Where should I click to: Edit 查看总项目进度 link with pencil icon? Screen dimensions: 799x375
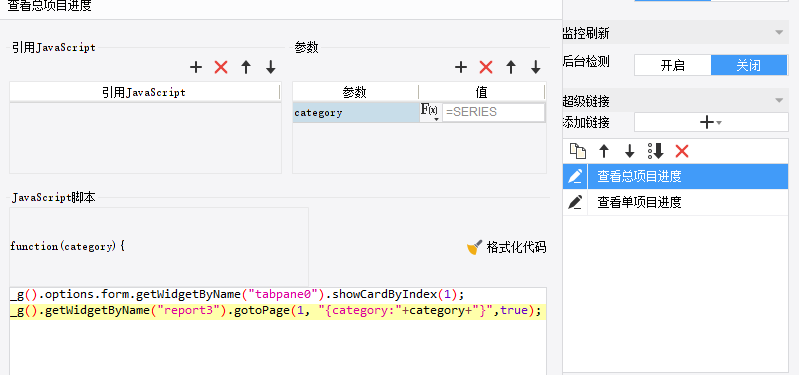pos(575,176)
